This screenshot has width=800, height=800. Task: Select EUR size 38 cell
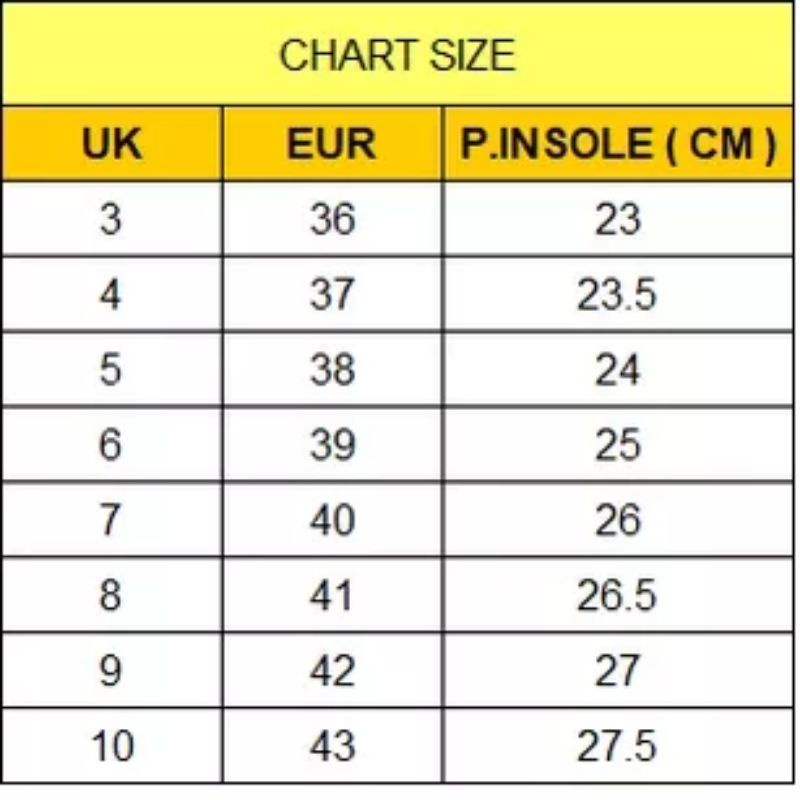[x=332, y=369]
